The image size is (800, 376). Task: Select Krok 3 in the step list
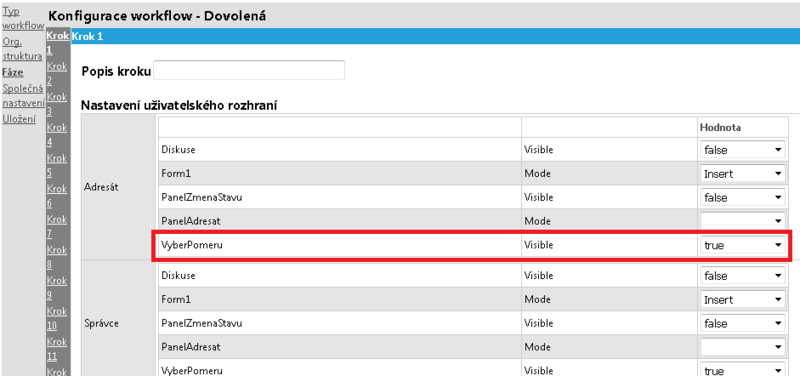pyautogui.click(x=57, y=104)
